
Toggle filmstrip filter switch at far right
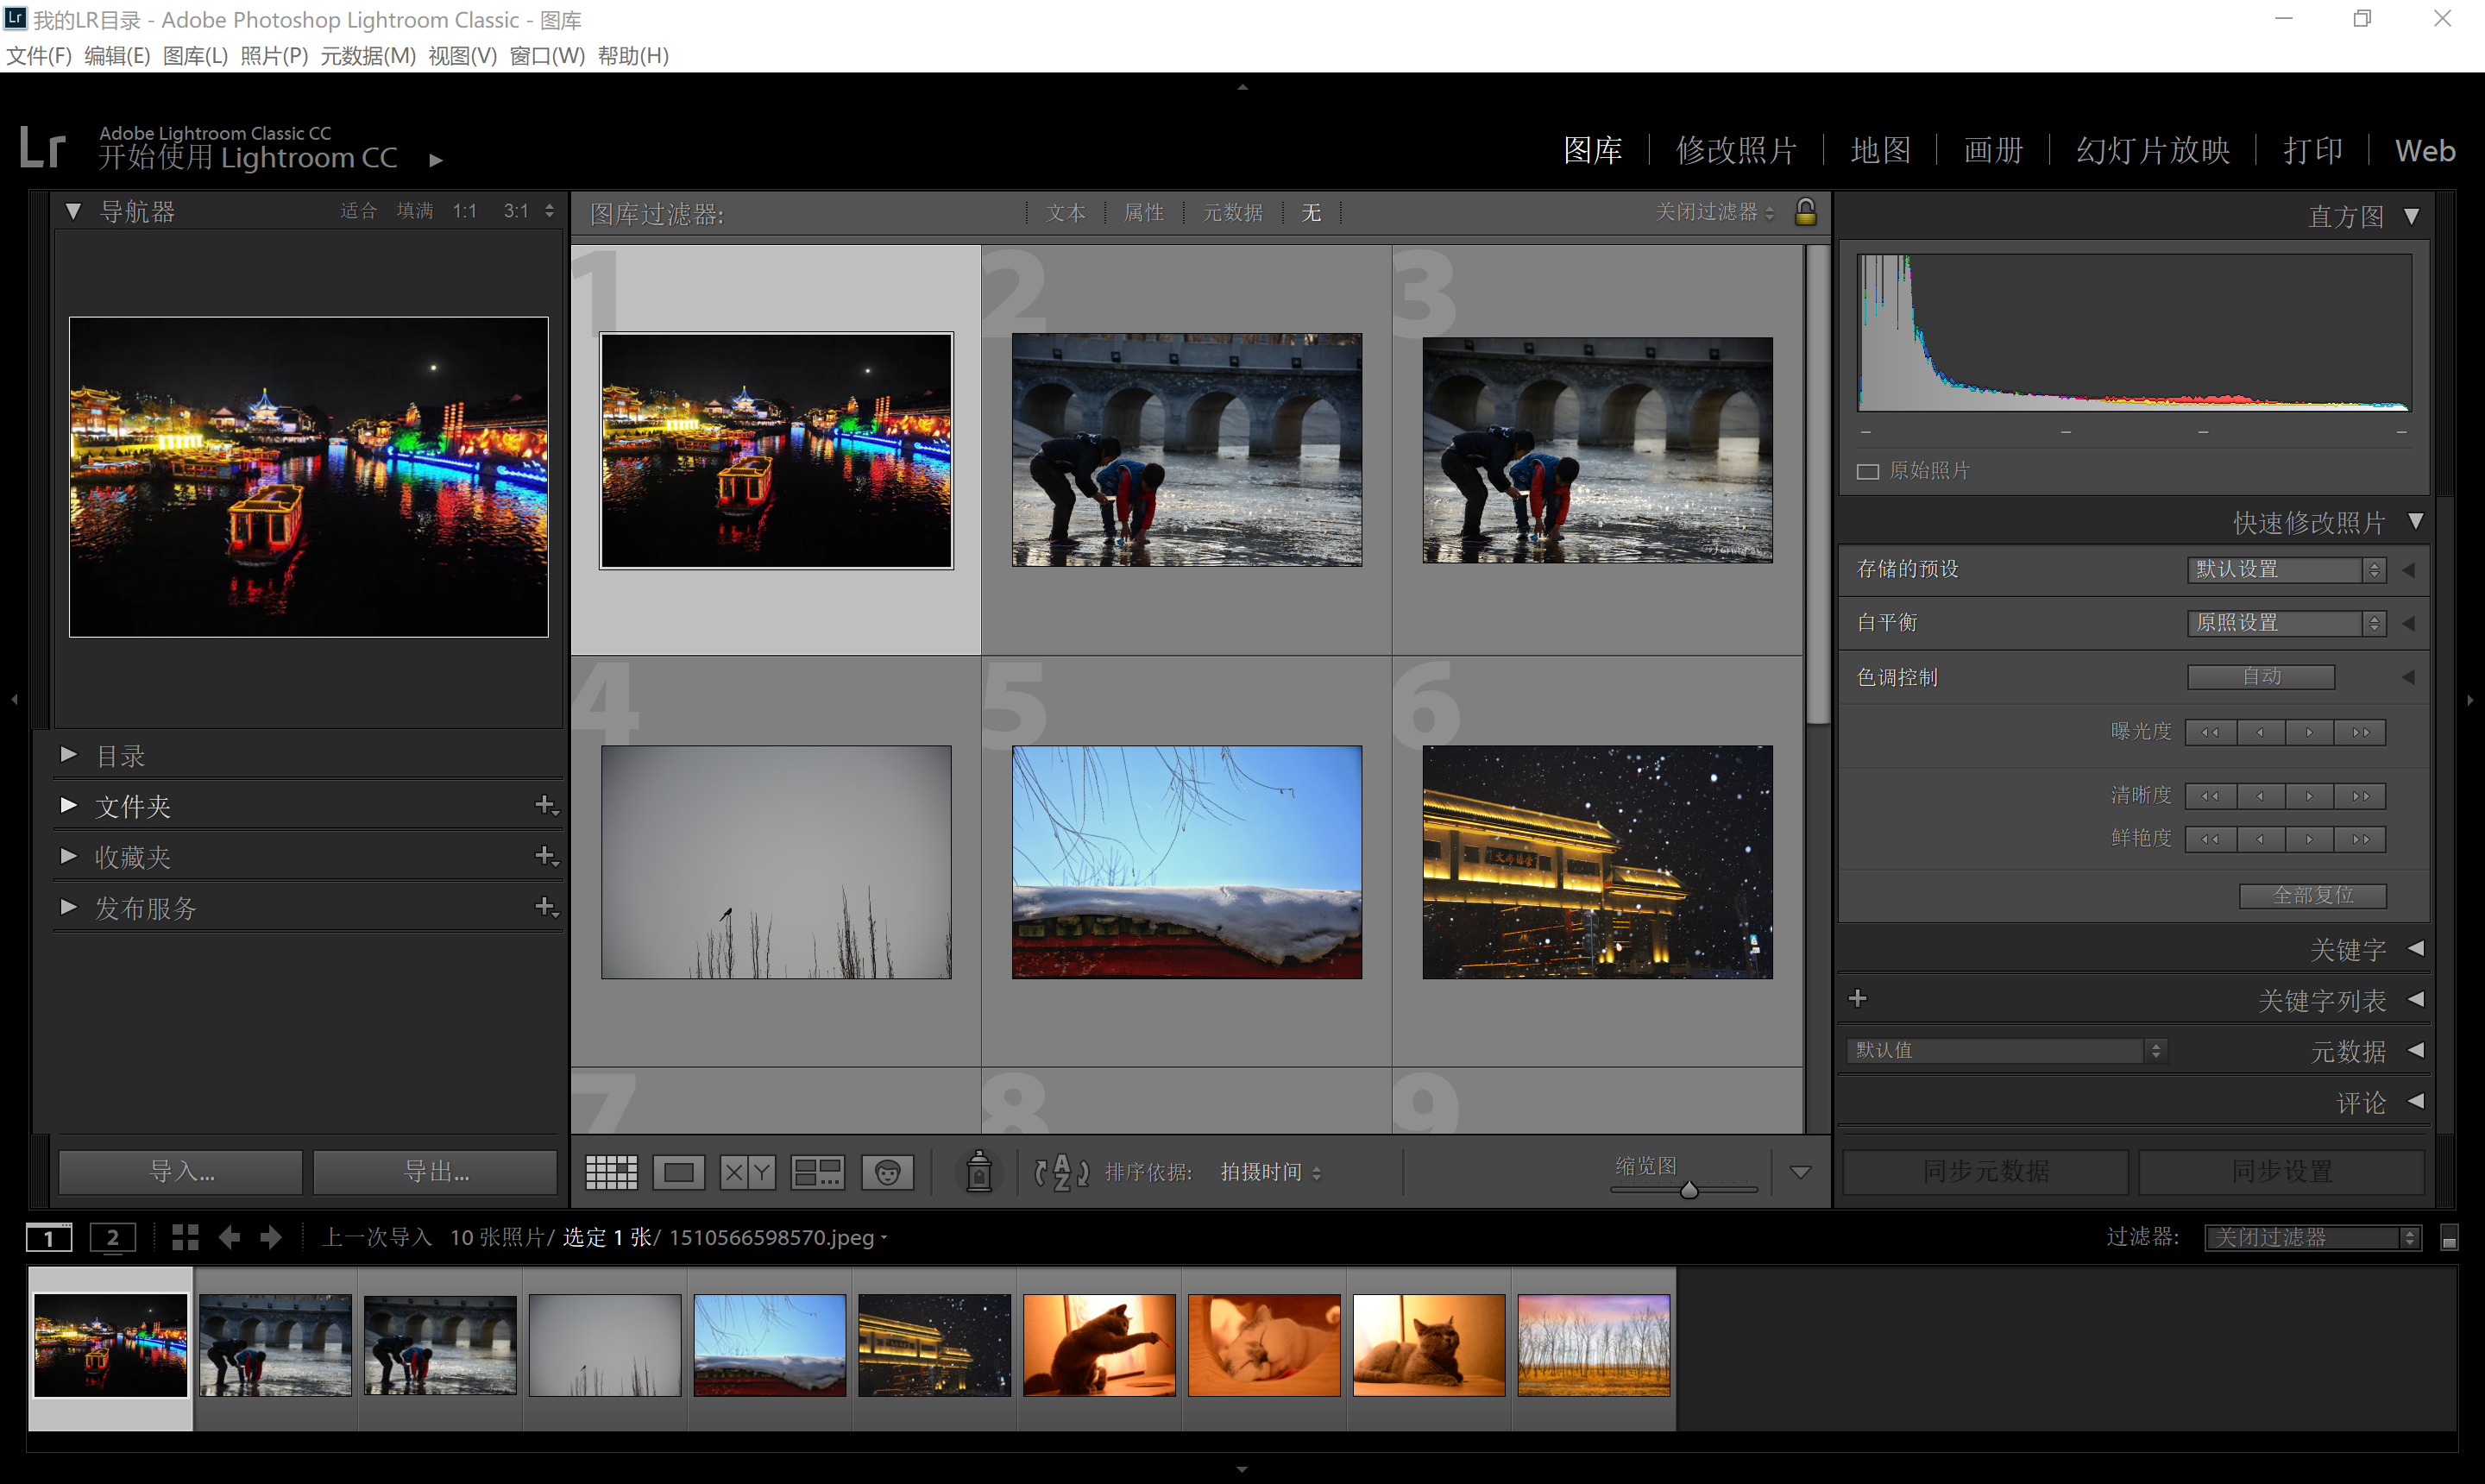coord(2449,1238)
